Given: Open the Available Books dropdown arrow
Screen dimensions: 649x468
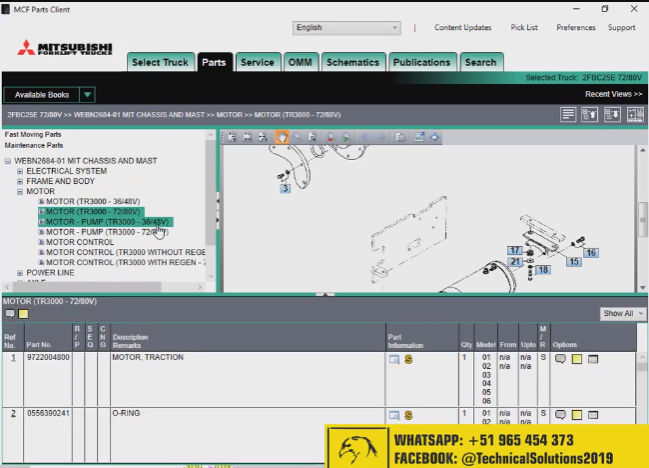Looking at the screenshot, I should pyautogui.click(x=87, y=95).
